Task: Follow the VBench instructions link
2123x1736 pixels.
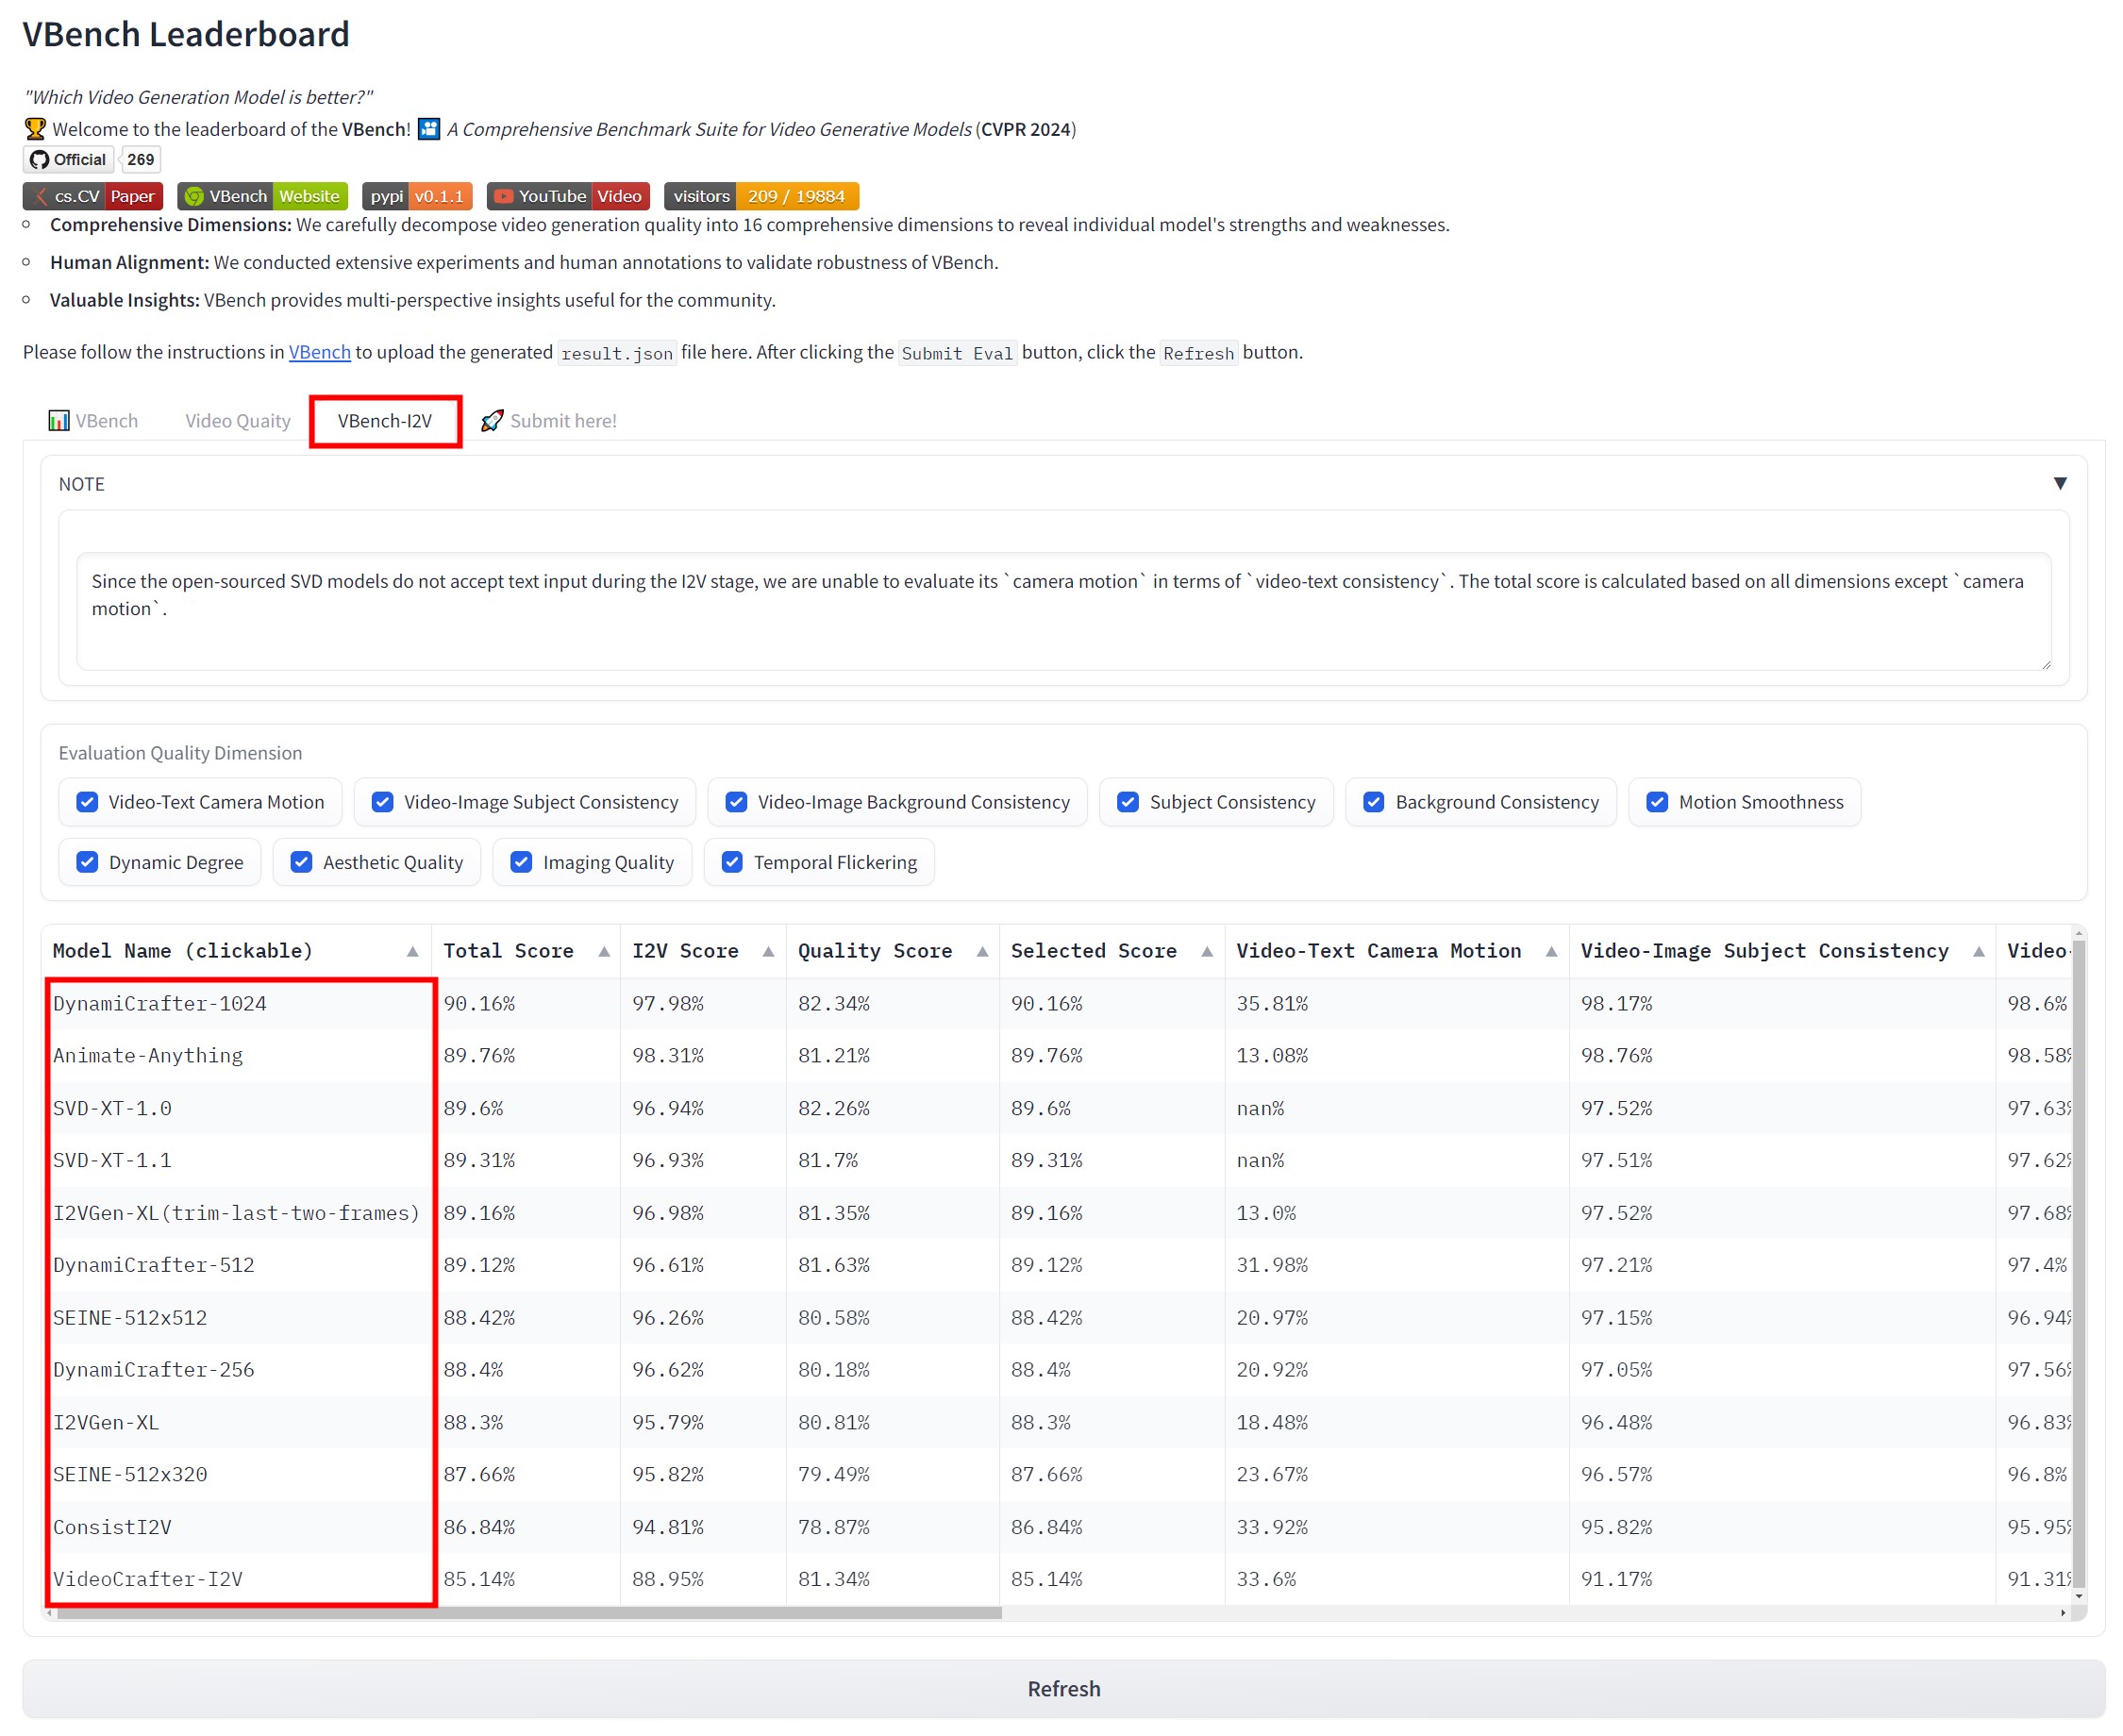Action: pyautogui.click(x=319, y=352)
